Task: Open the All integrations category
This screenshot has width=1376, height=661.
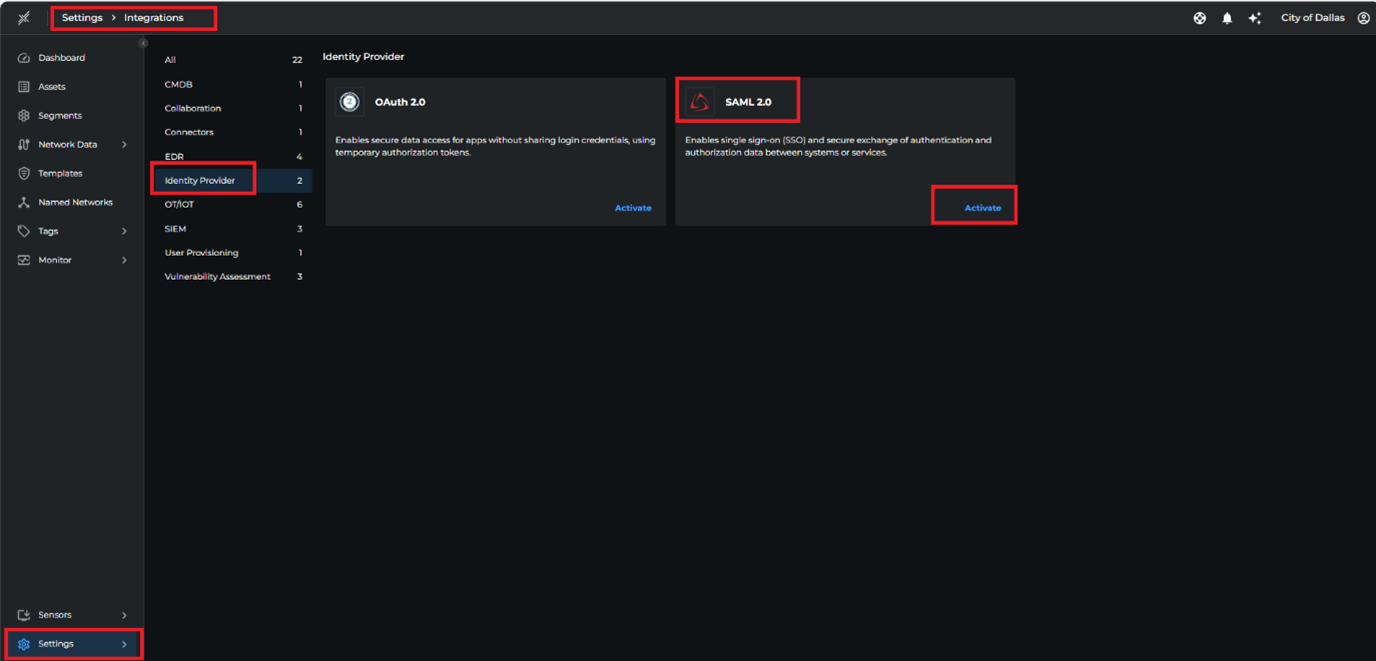Action: click(170, 60)
